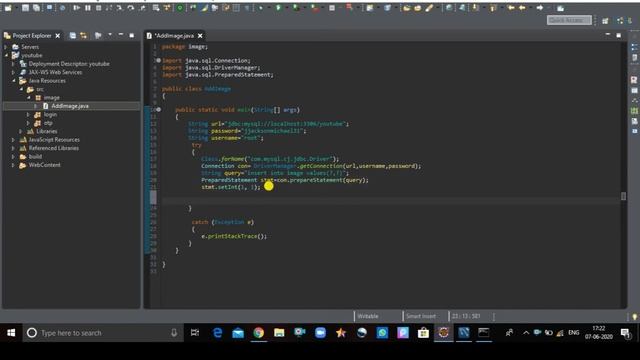Toggle Link with Editor in Project Explorer
640x360 pixels.
[84, 36]
